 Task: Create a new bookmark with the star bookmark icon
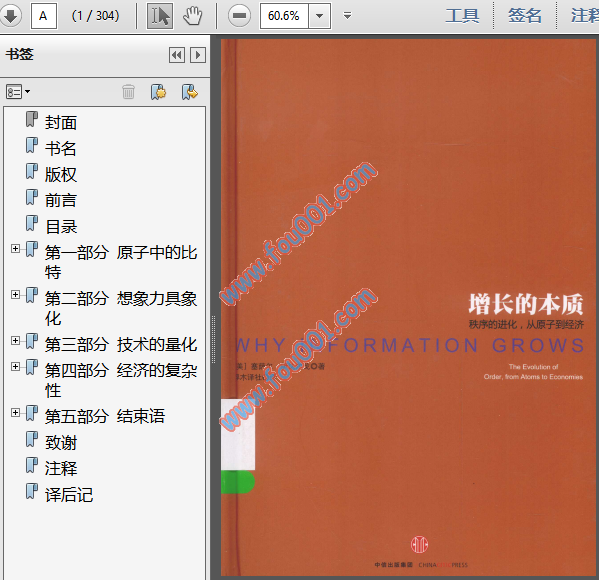click(158, 92)
